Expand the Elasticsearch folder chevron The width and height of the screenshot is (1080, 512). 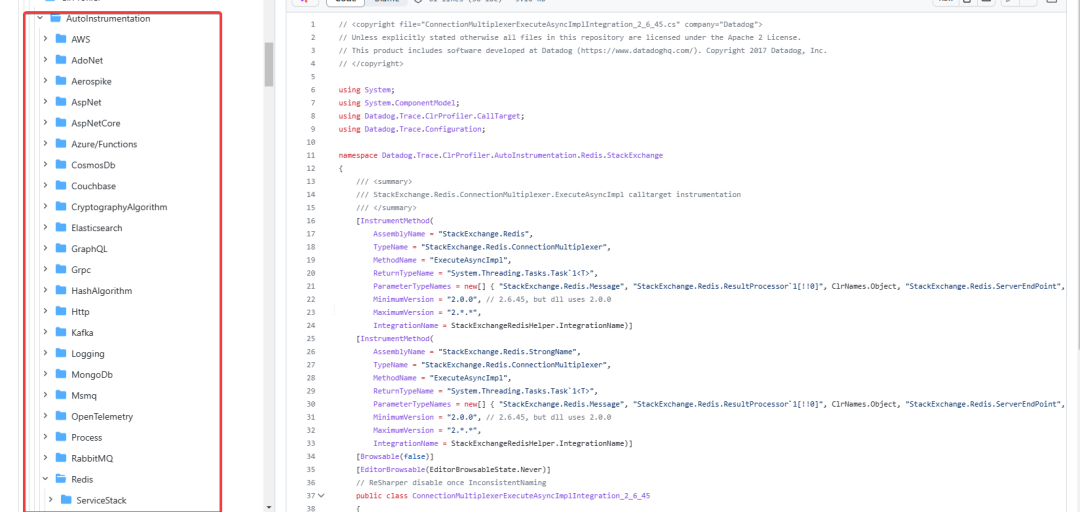tap(45, 227)
